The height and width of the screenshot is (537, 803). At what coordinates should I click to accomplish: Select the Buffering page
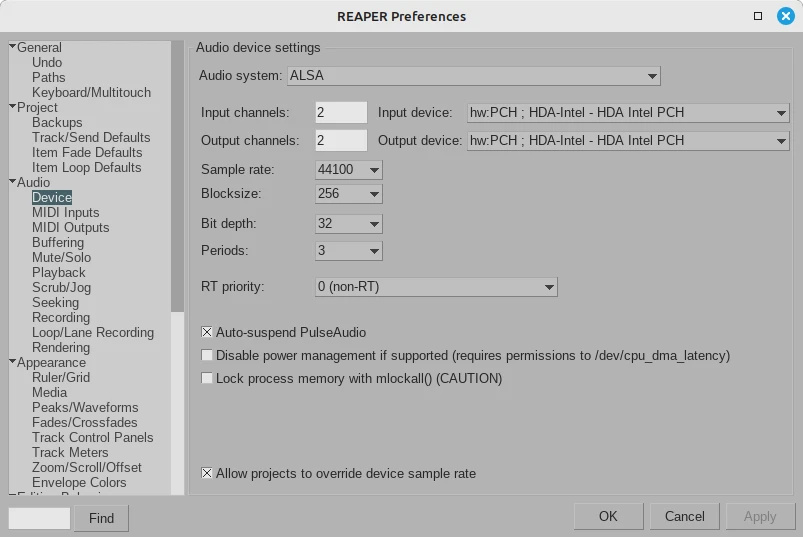point(58,243)
